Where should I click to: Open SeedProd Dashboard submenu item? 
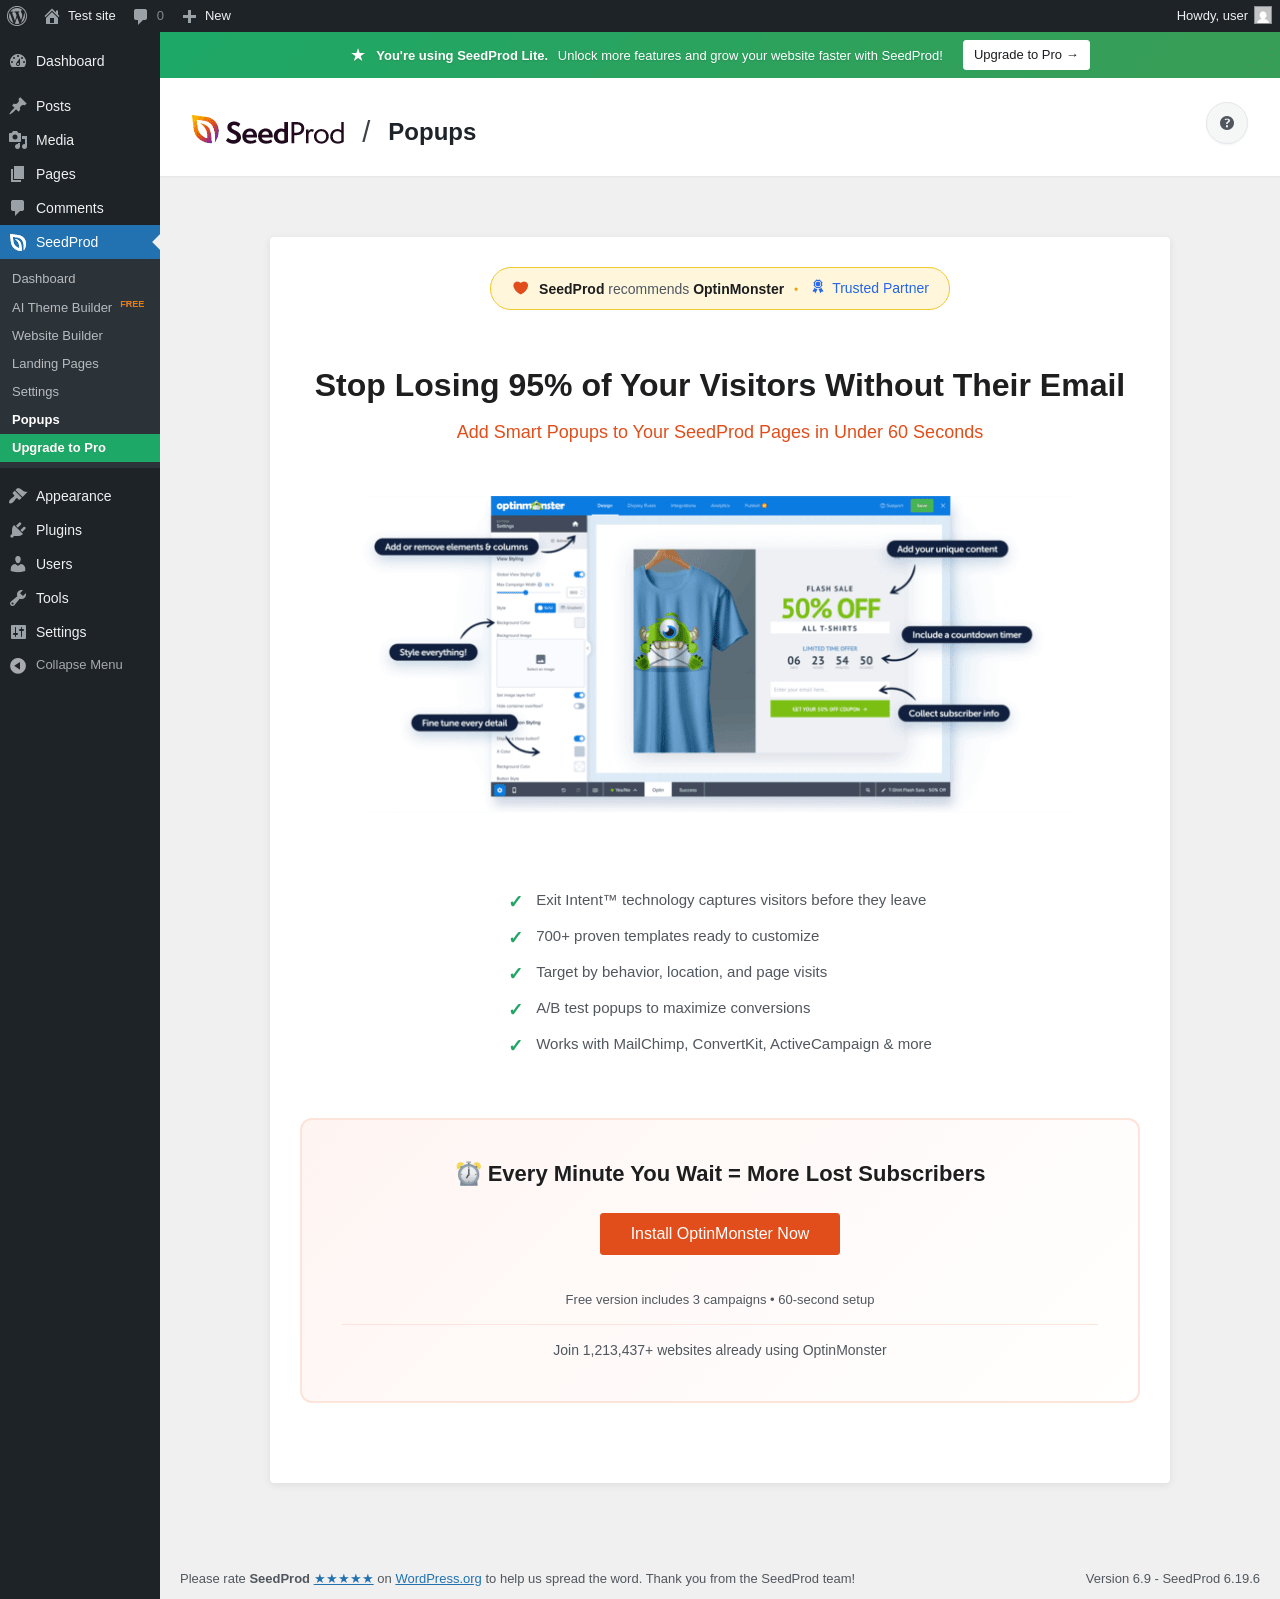click(x=80, y=279)
